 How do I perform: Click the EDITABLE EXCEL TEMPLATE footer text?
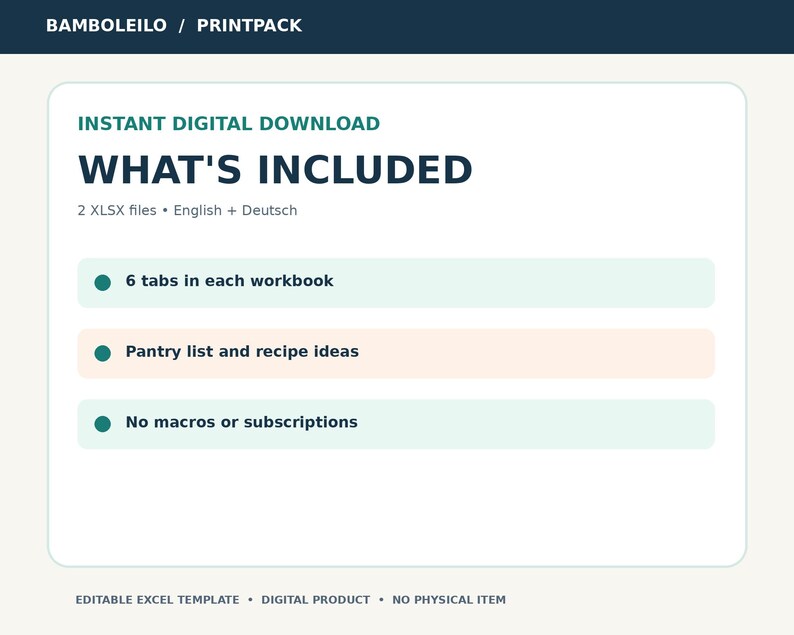coord(157,600)
